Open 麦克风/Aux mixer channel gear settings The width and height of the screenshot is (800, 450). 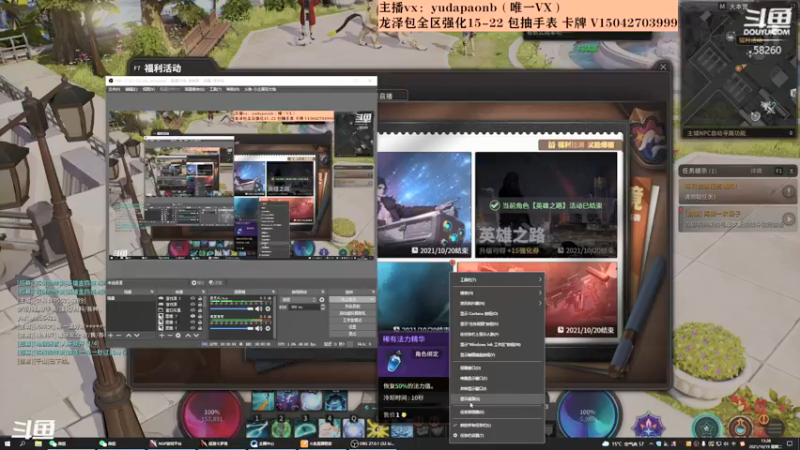[268, 309]
